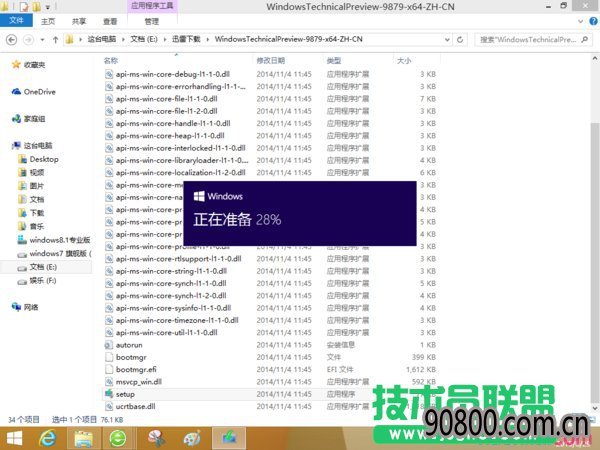Expand the ribbon with the chevron
This screenshot has width=600, height=450.
[580, 21]
